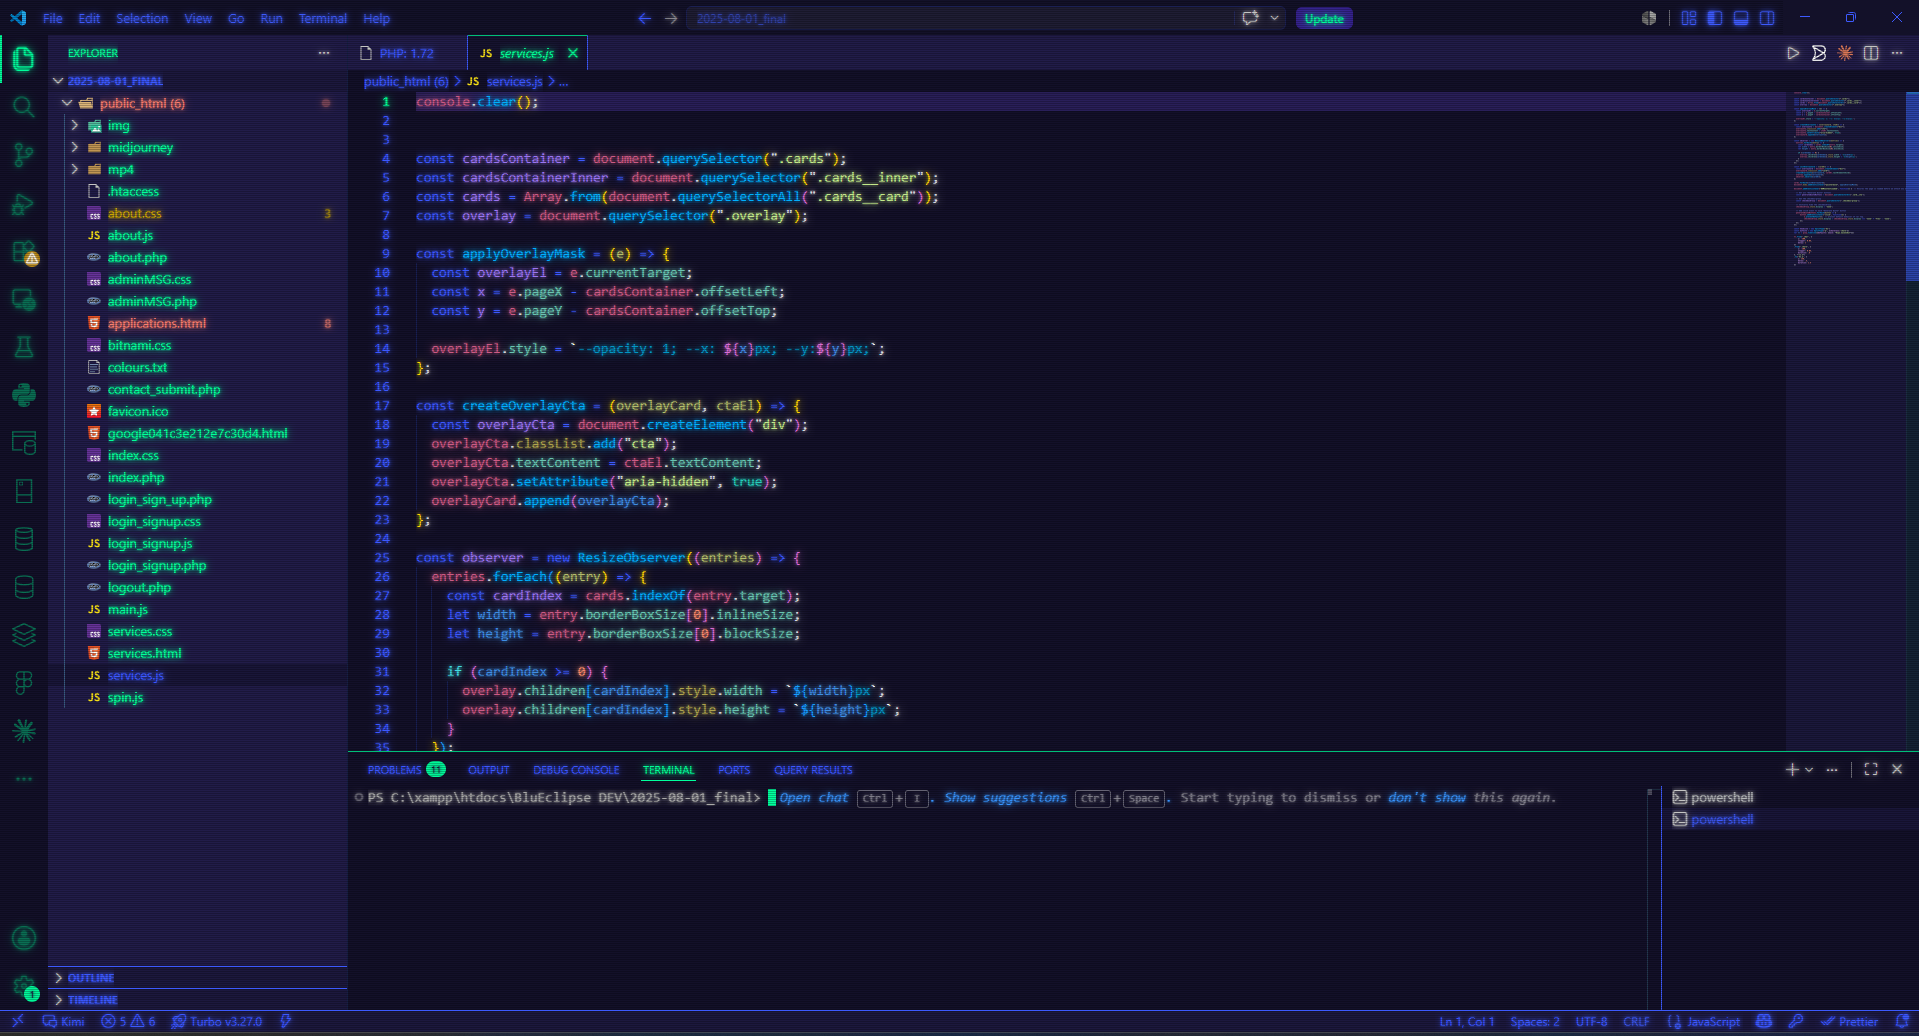Open the Selection menu
The height and width of the screenshot is (1036, 1919).
(x=142, y=18)
